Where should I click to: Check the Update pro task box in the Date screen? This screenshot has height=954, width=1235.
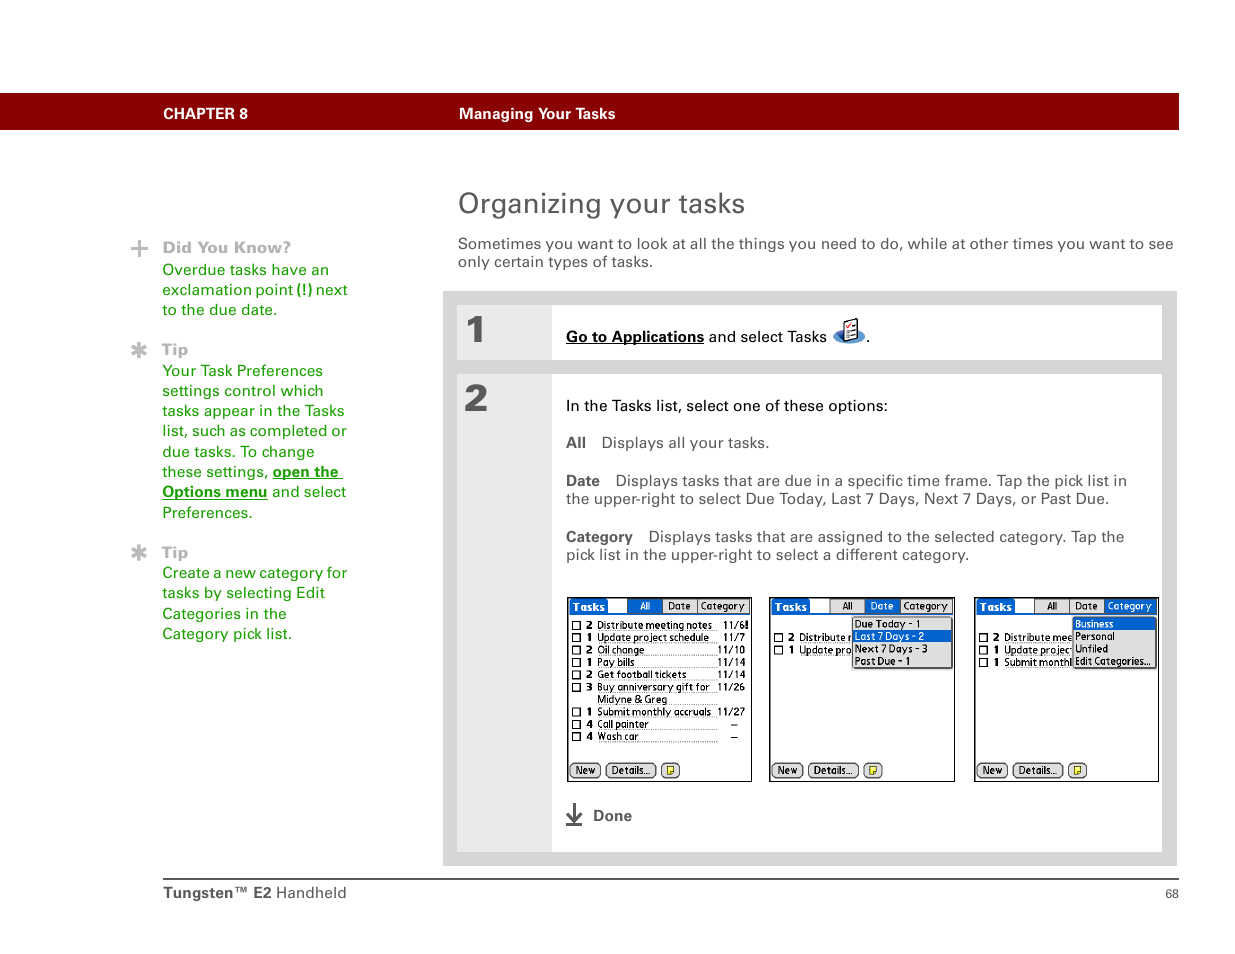tap(778, 650)
